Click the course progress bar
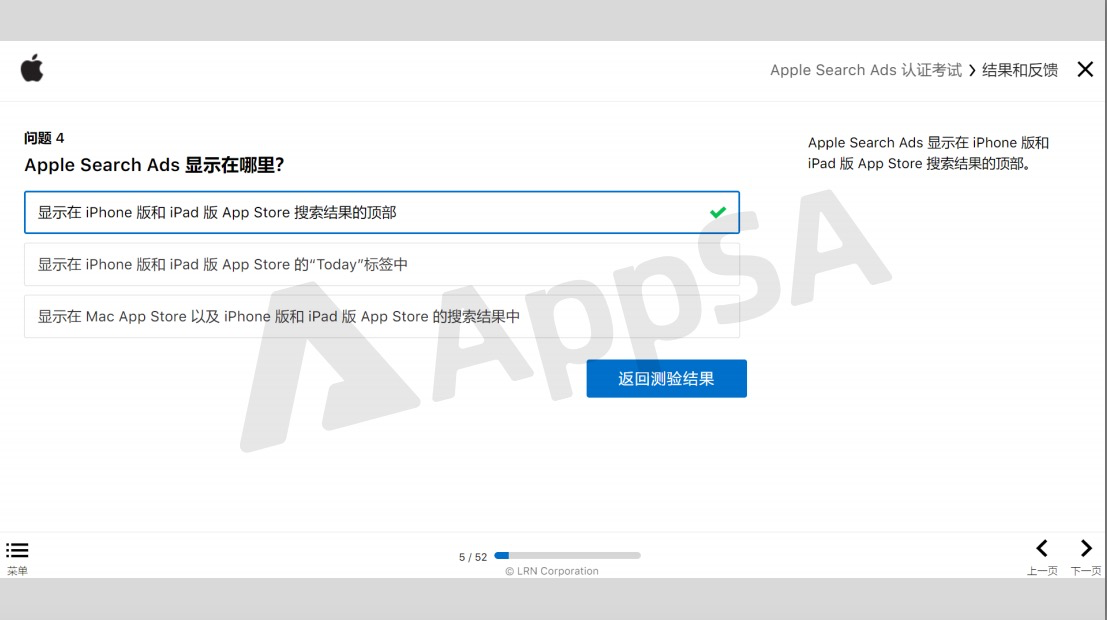Screen dimensions: 1107x620 point(568,556)
